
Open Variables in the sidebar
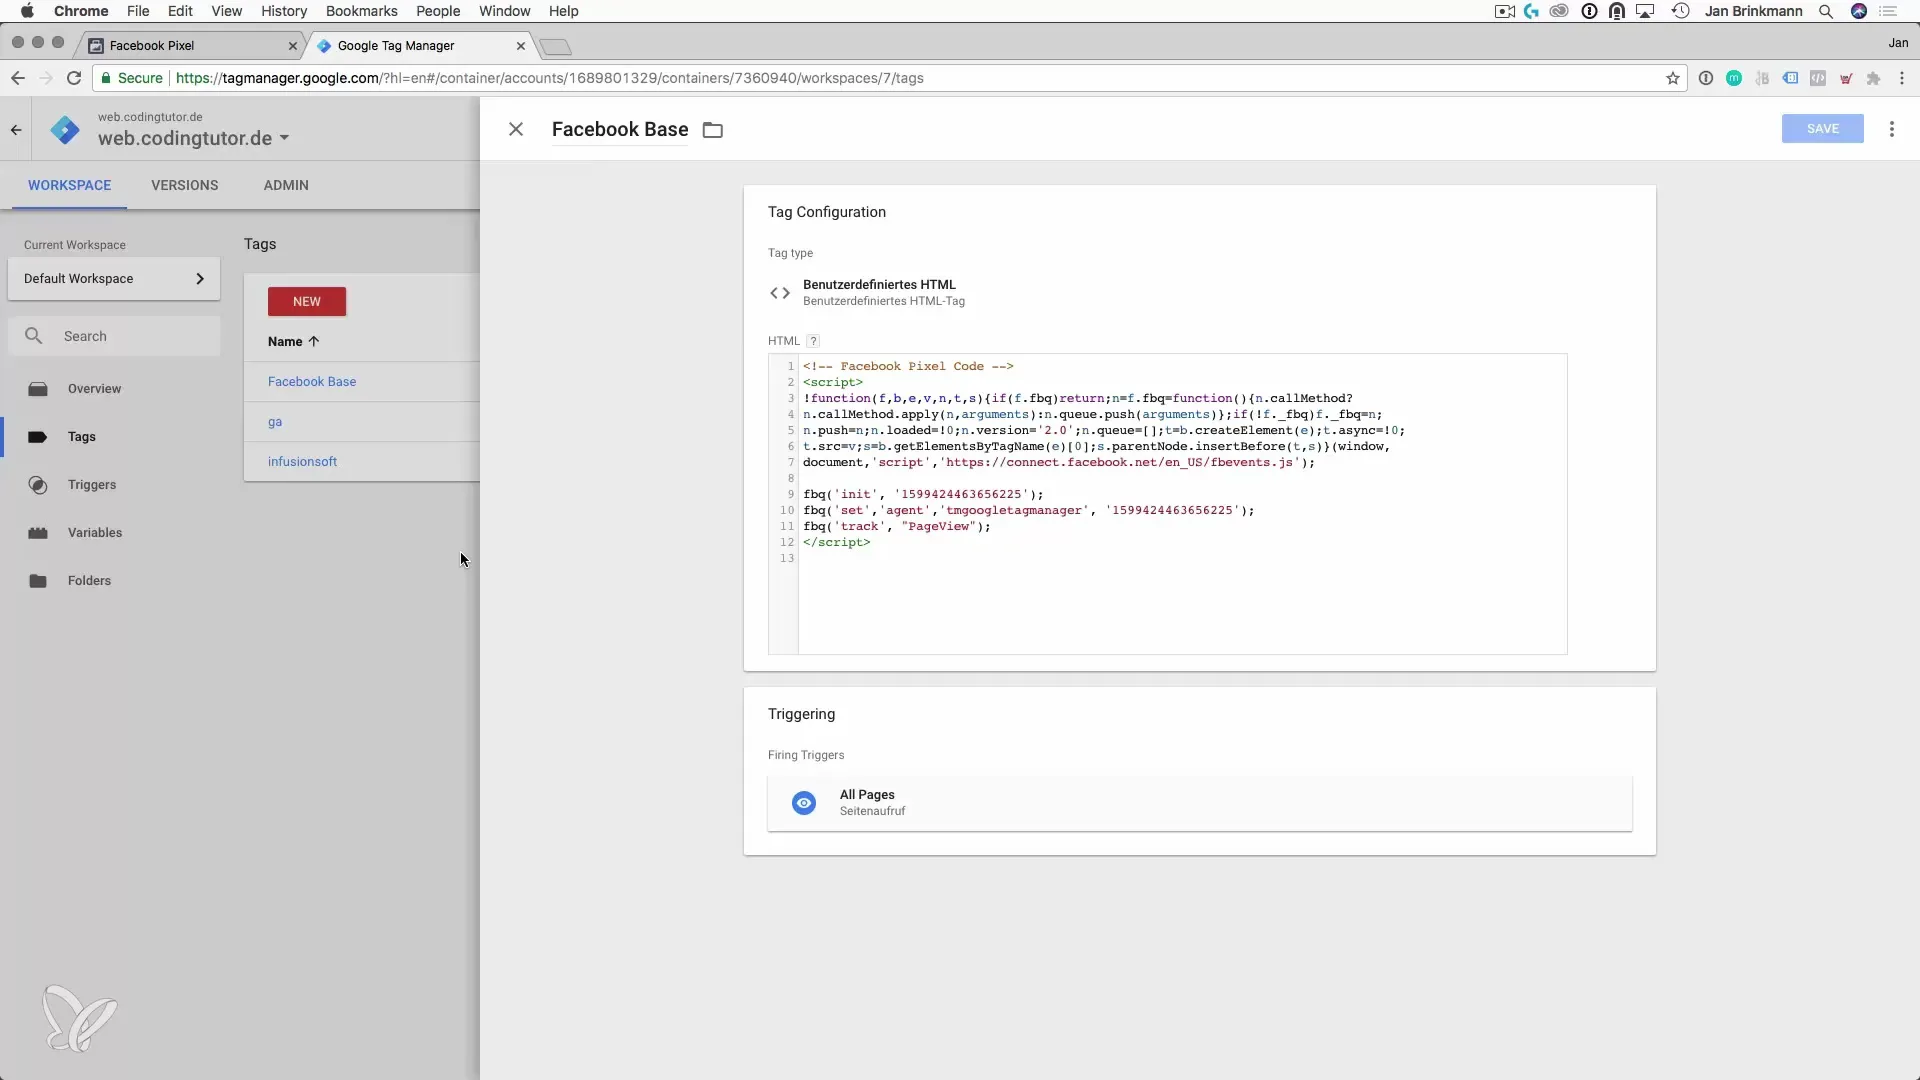[x=95, y=533]
